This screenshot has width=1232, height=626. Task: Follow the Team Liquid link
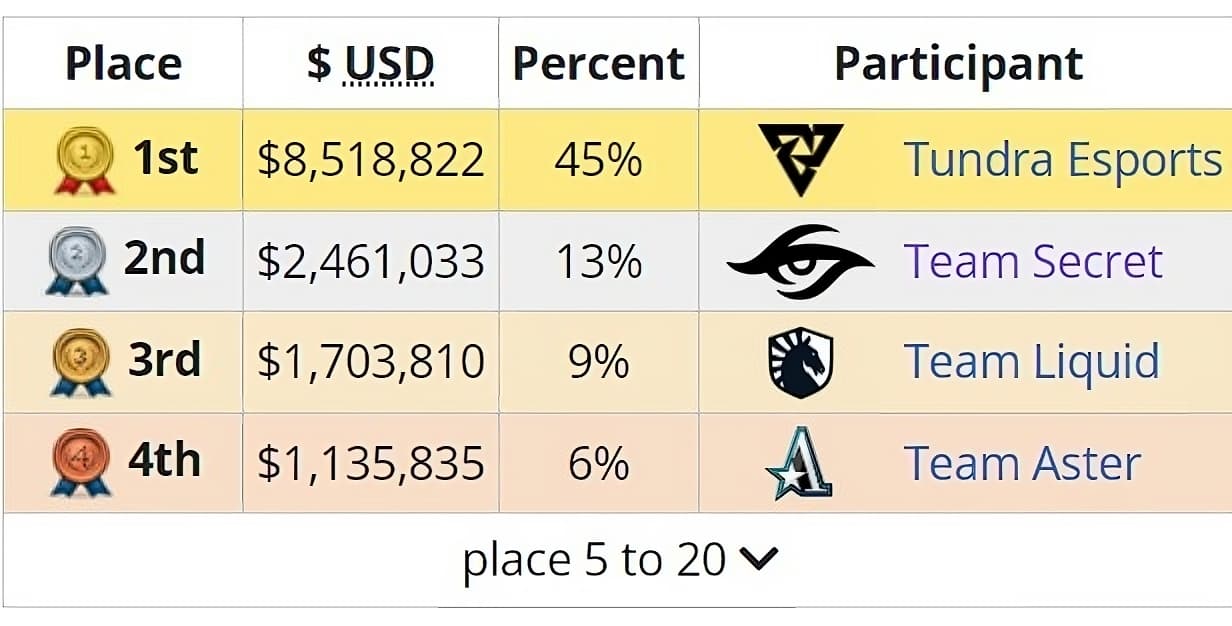click(x=1031, y=362)
